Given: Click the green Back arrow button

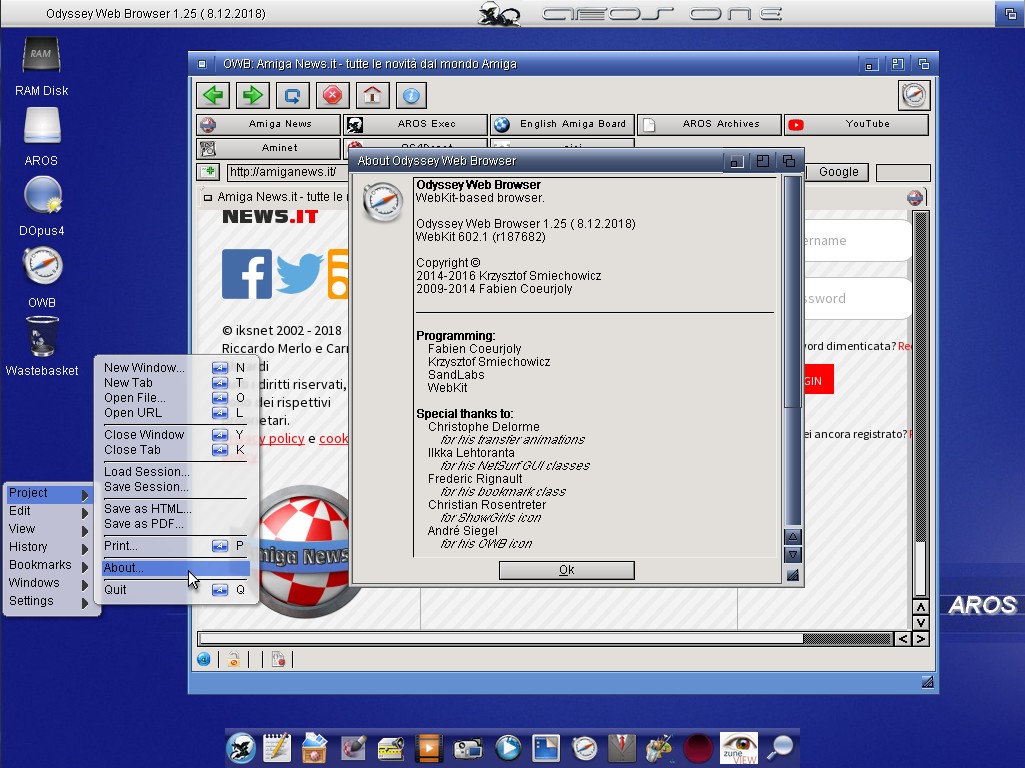Looking at the screenshot, I should [x=212, y=95].
